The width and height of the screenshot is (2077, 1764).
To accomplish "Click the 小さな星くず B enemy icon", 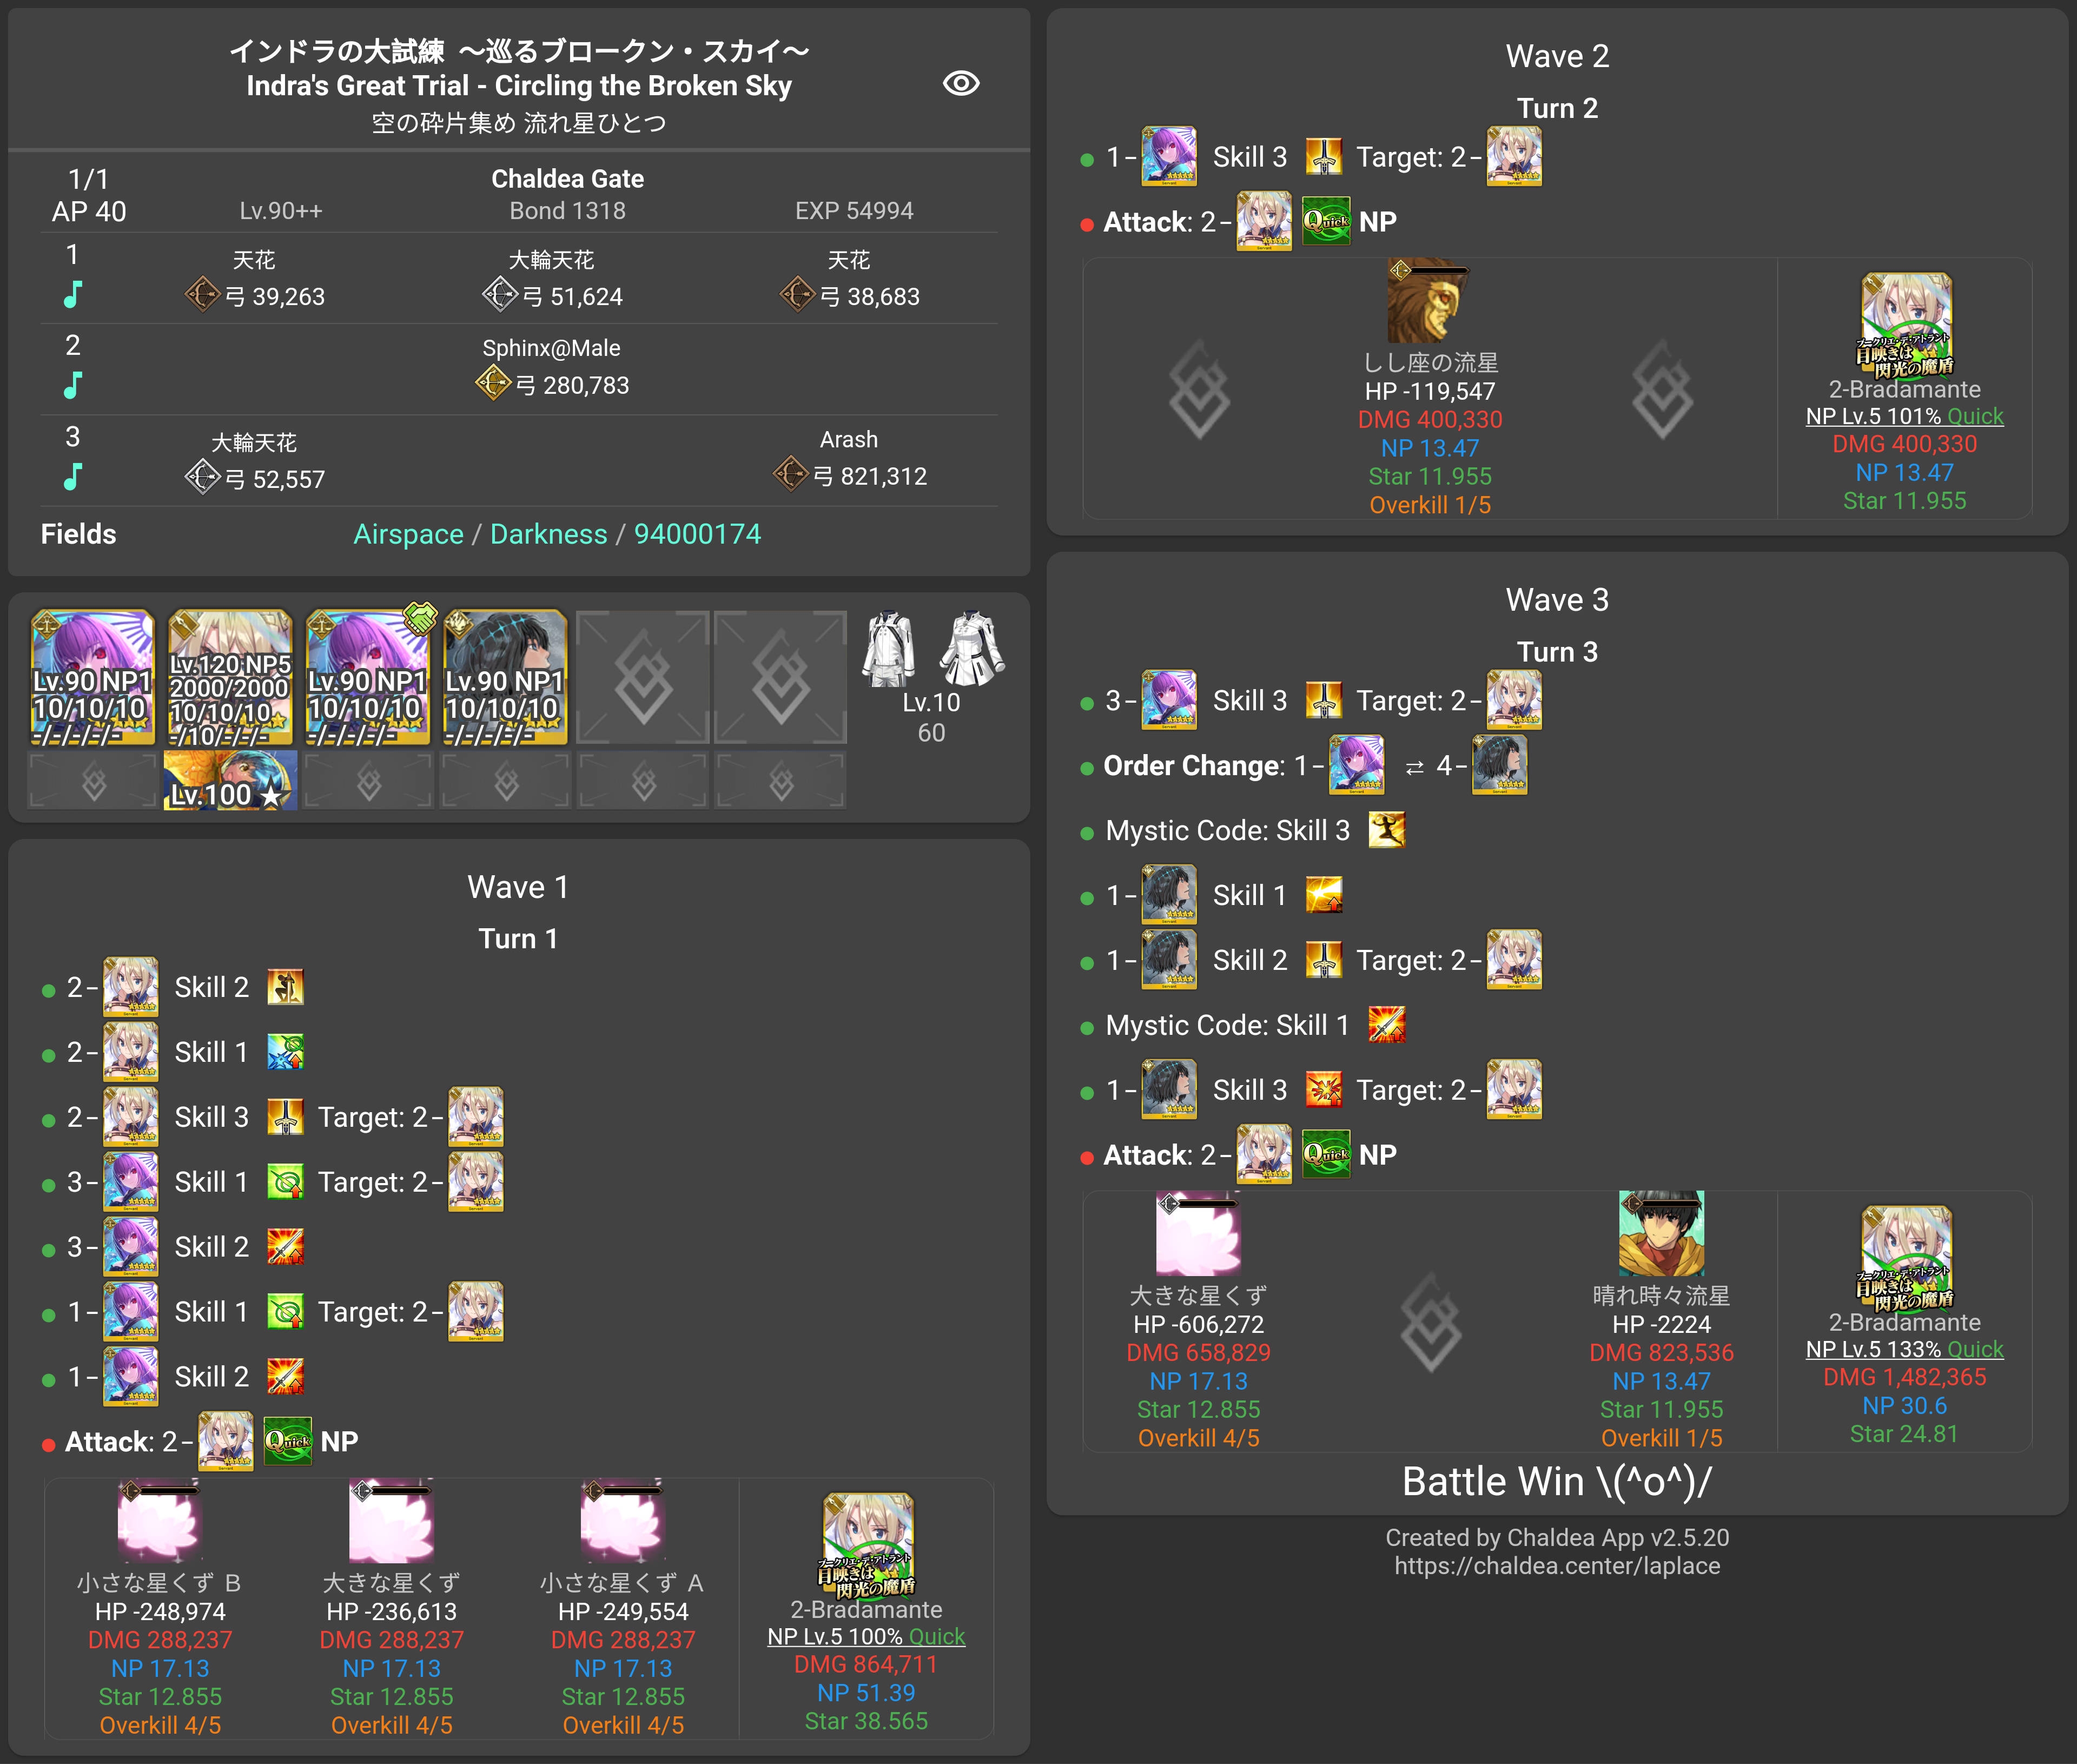I will [x=159, y=1521].
